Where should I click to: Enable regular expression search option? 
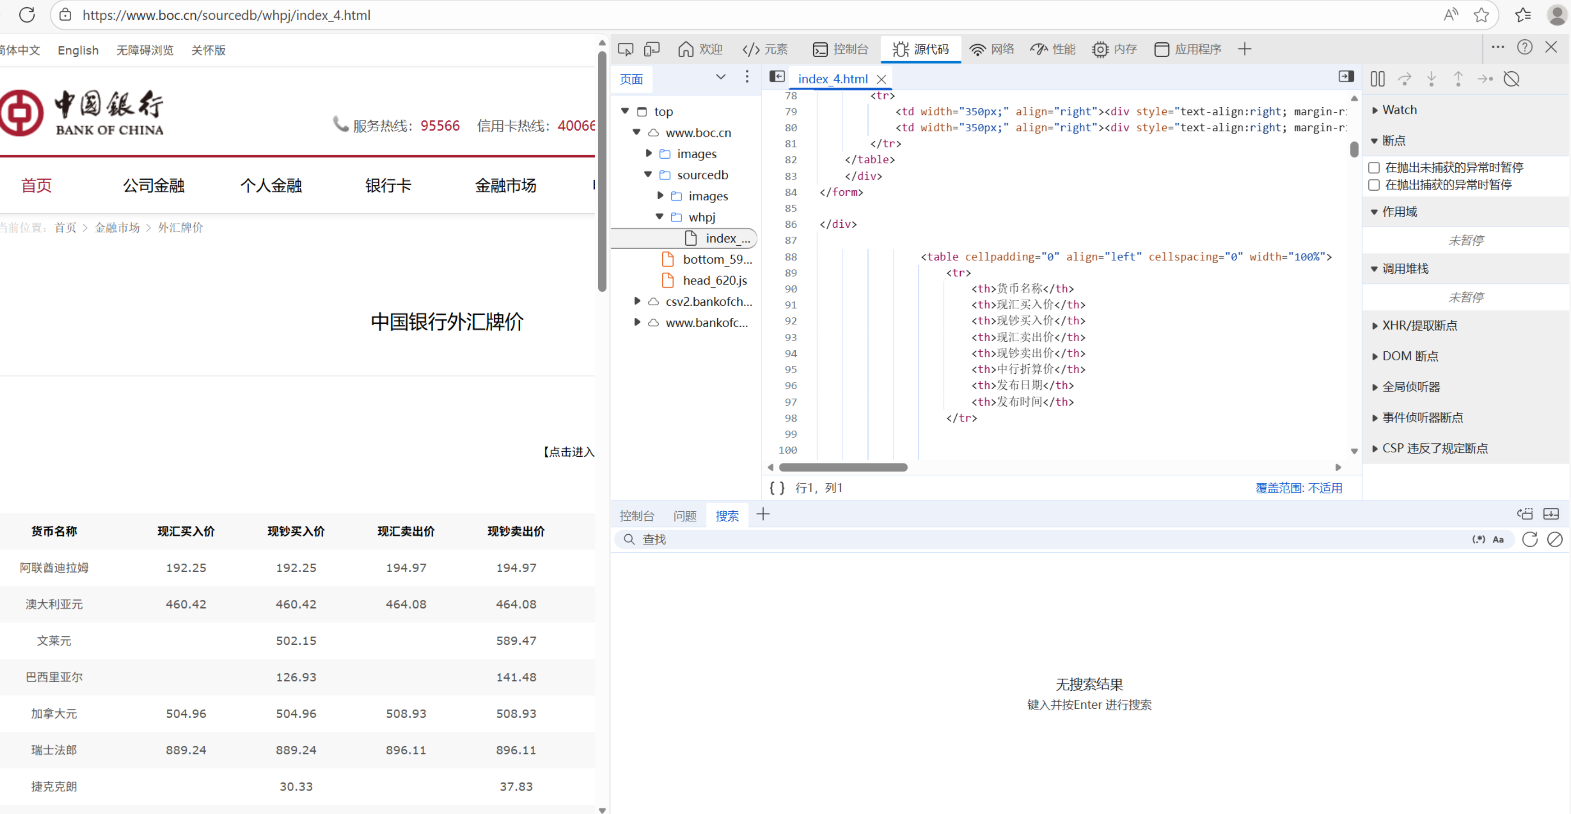[1479, 539]
